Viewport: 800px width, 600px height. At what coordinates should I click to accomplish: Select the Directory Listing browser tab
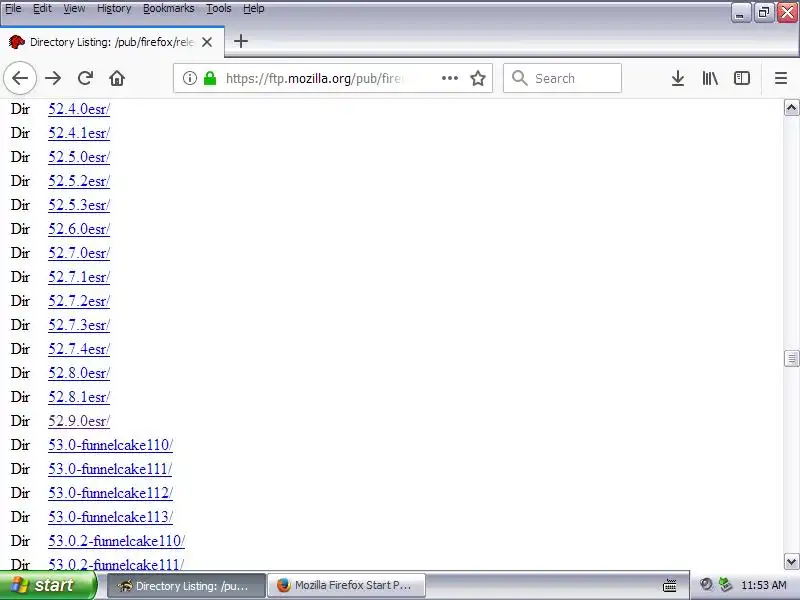tap(112, 42)
